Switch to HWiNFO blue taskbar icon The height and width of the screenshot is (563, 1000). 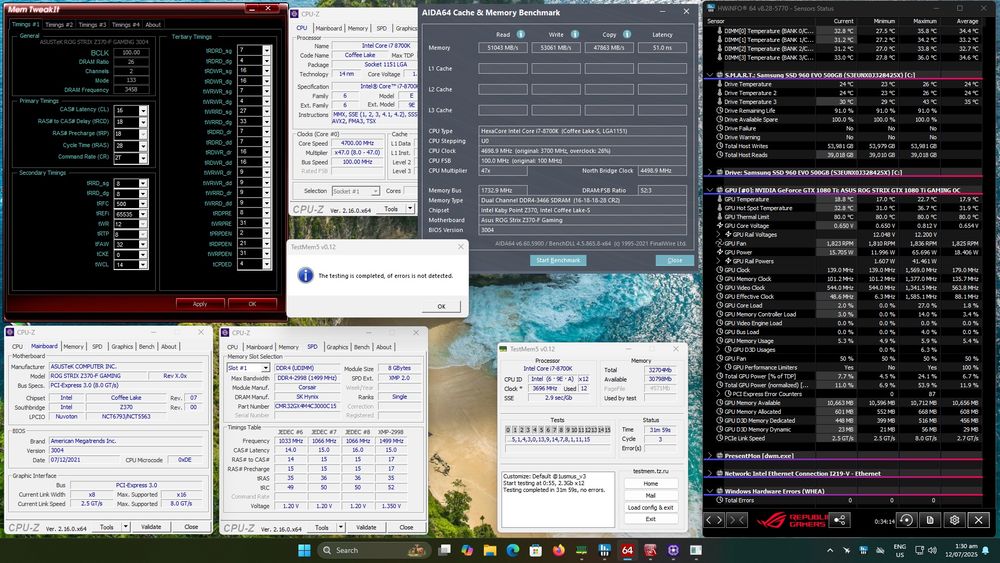click(605, 550)
